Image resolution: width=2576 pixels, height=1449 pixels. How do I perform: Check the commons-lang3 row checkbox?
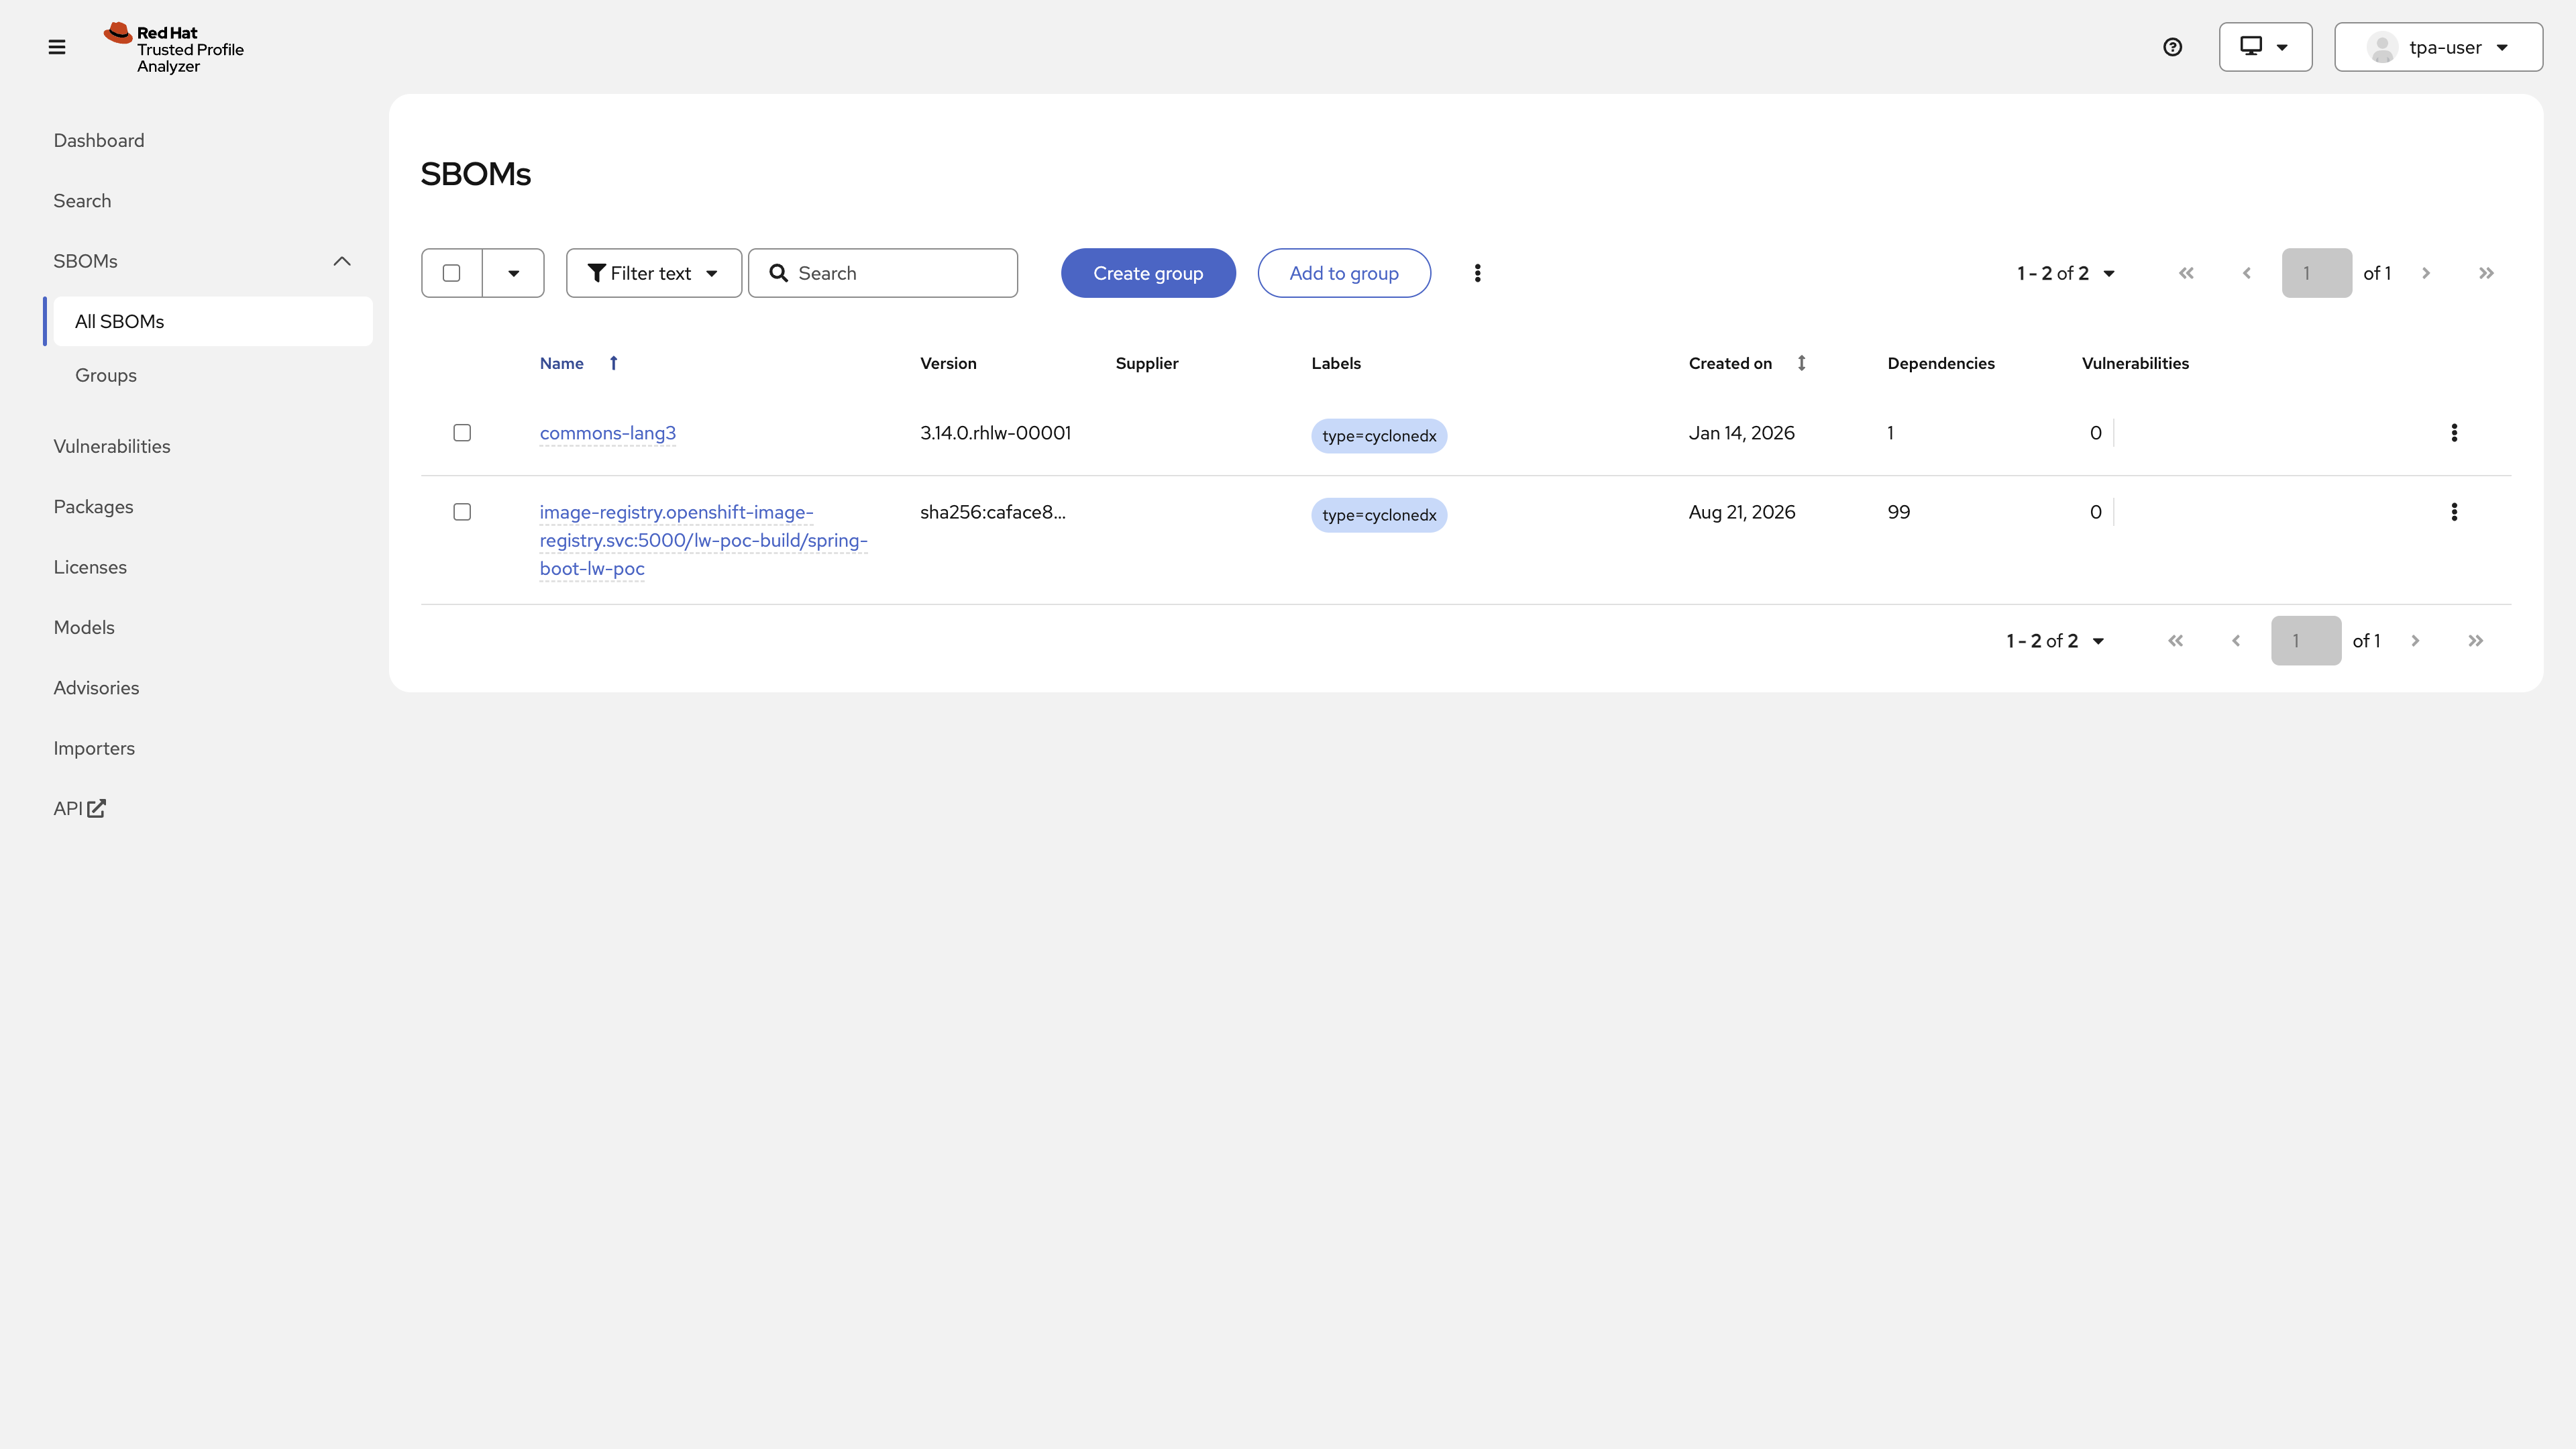(x=462, y=433)
